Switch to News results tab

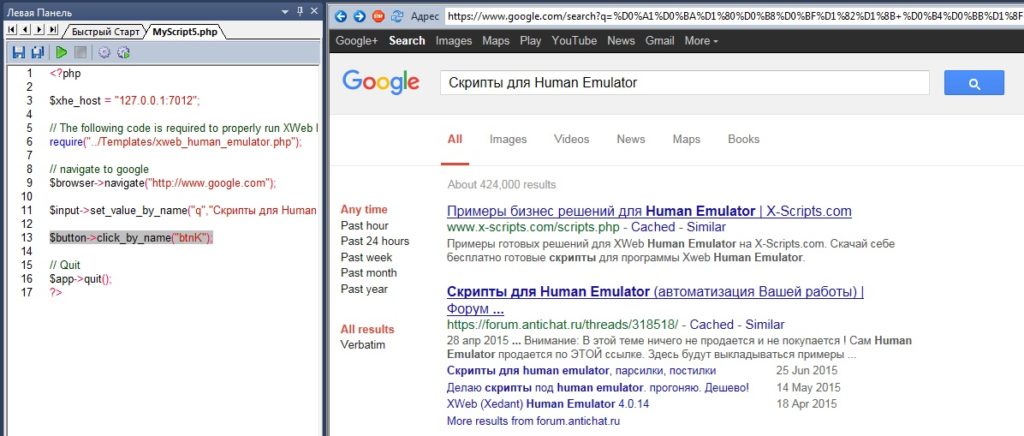coord(631,139)
